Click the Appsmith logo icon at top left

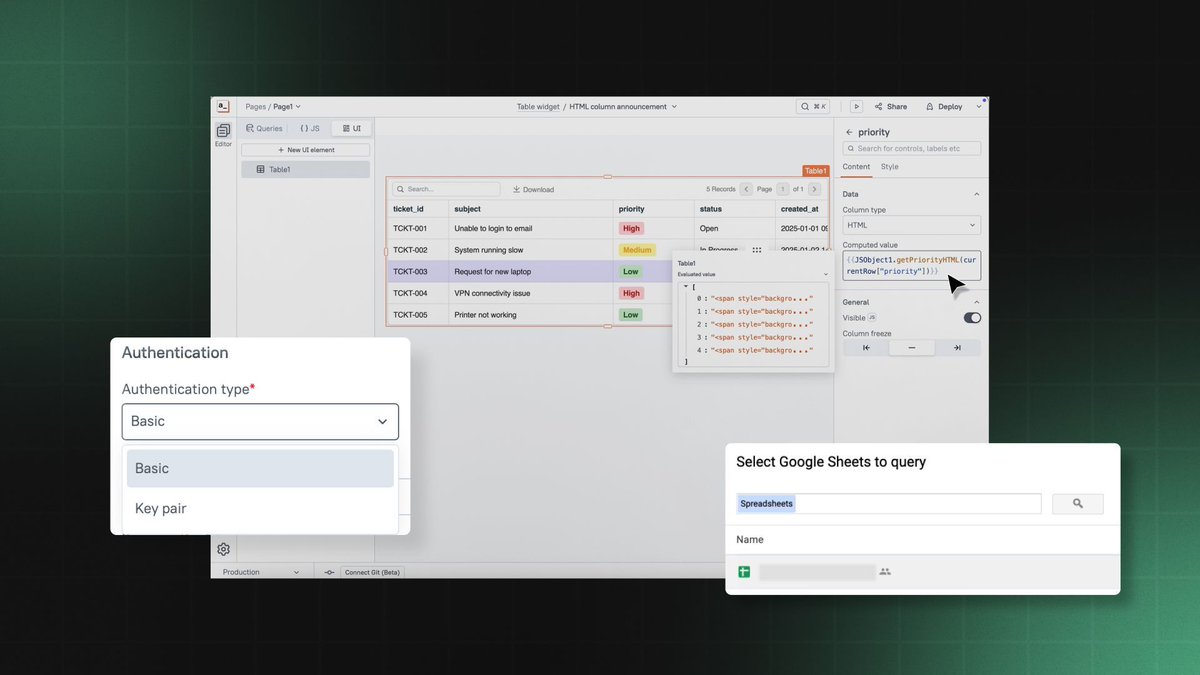click(x=223, y=106)
